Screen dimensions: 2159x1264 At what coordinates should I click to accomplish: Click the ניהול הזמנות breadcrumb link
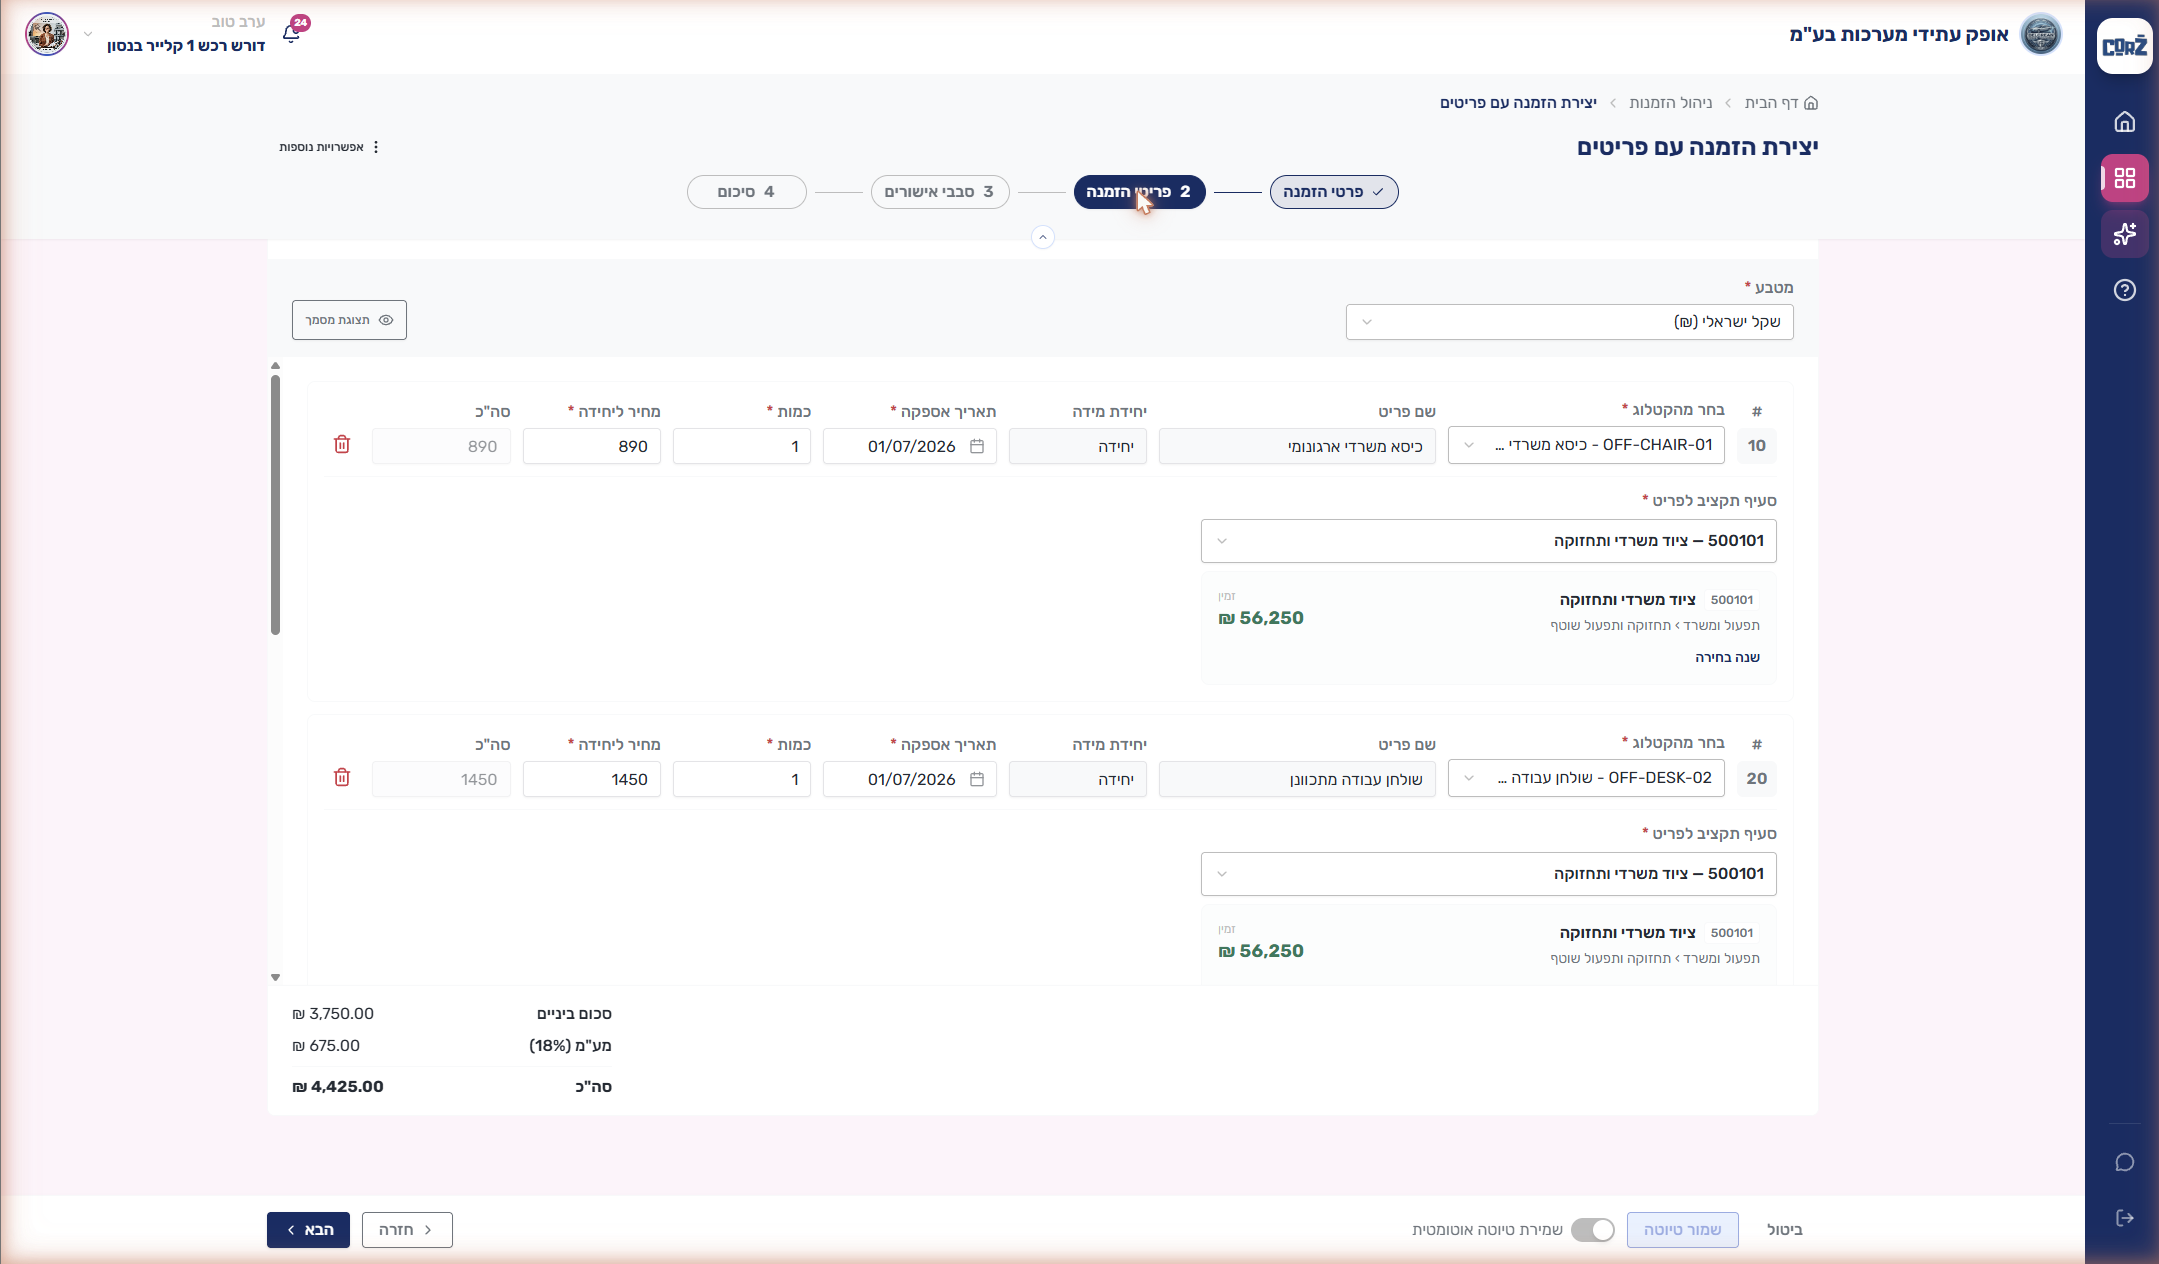click(x=1670, y=103)
